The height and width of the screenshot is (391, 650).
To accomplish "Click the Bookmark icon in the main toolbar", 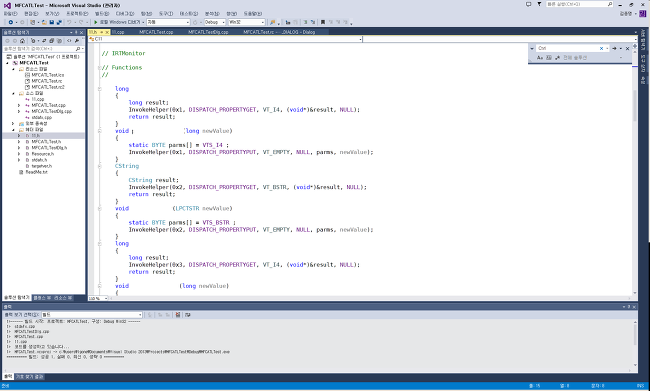I will point(323,22).
